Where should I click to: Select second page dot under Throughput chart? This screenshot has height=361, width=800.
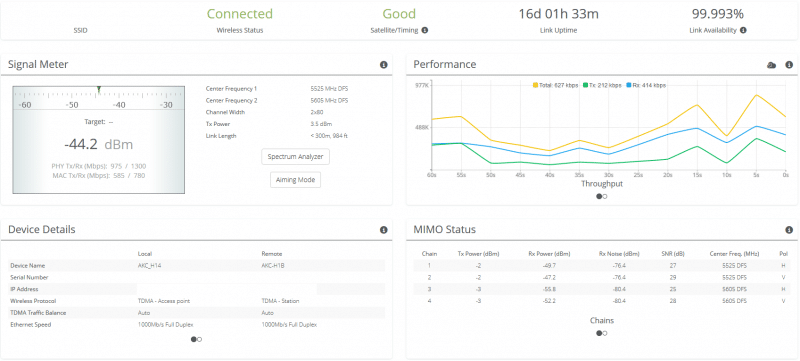pyautogui.click(x=605, y=196)
